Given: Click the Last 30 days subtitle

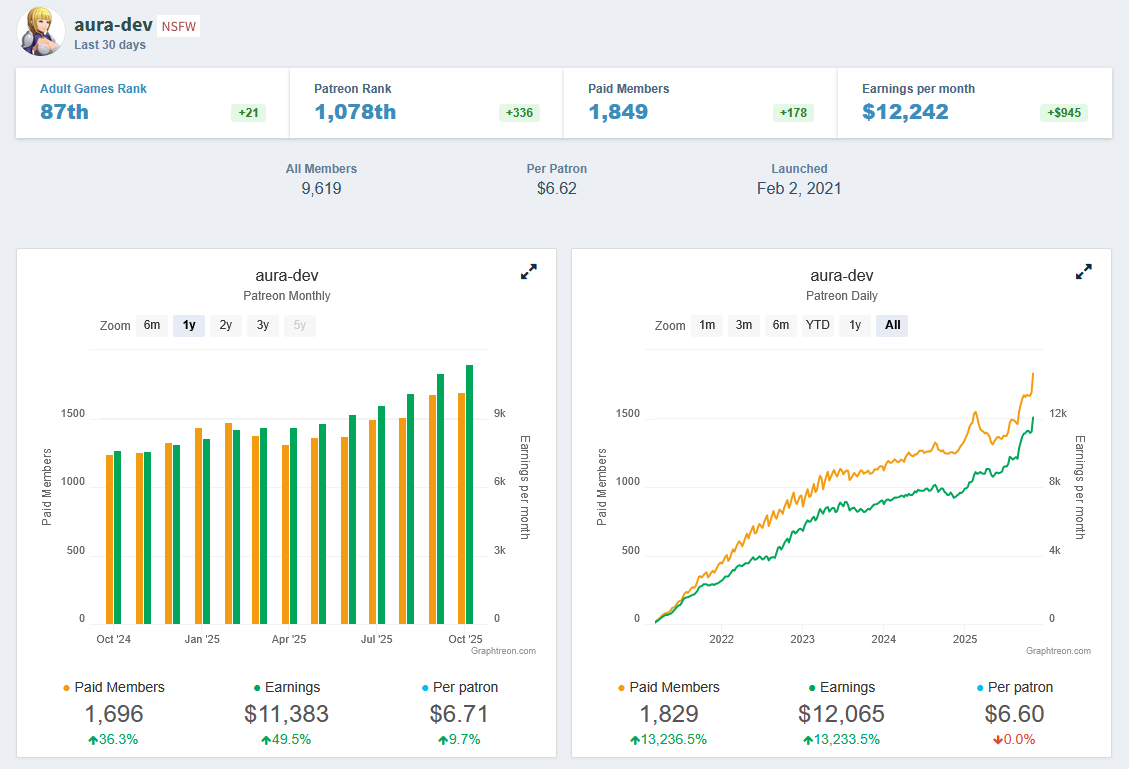Looking at the screenshot, I should click(x=110, y=45).
